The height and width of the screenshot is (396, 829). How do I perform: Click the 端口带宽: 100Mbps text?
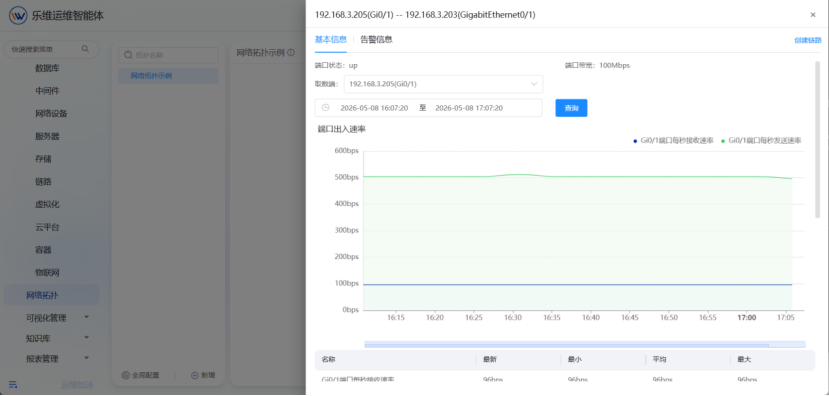597,66
